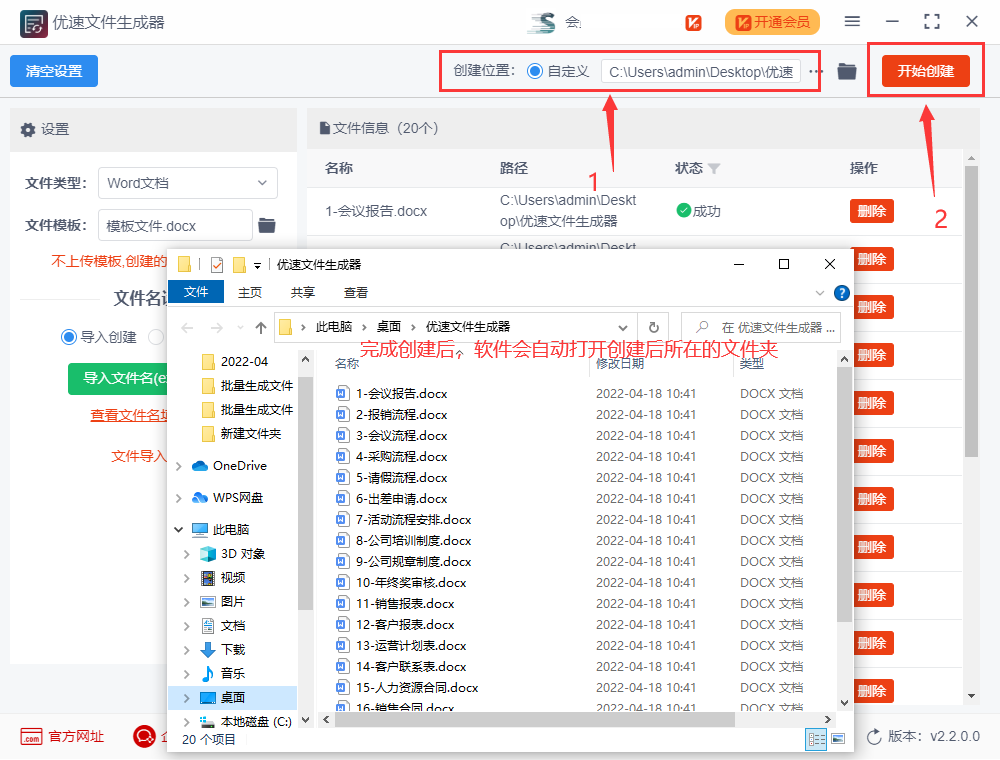Toggle the checkbox in Explorer quick access toolbar
Viewport: 1000px width, 760px height.
point(216,264)
